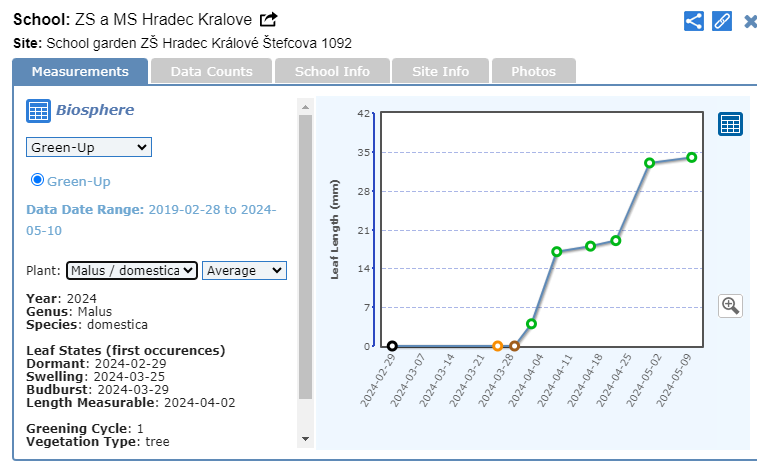Screen dimensions: 757x465
Task: Open the Site Info tab
Action: click(x=441, y=72)
